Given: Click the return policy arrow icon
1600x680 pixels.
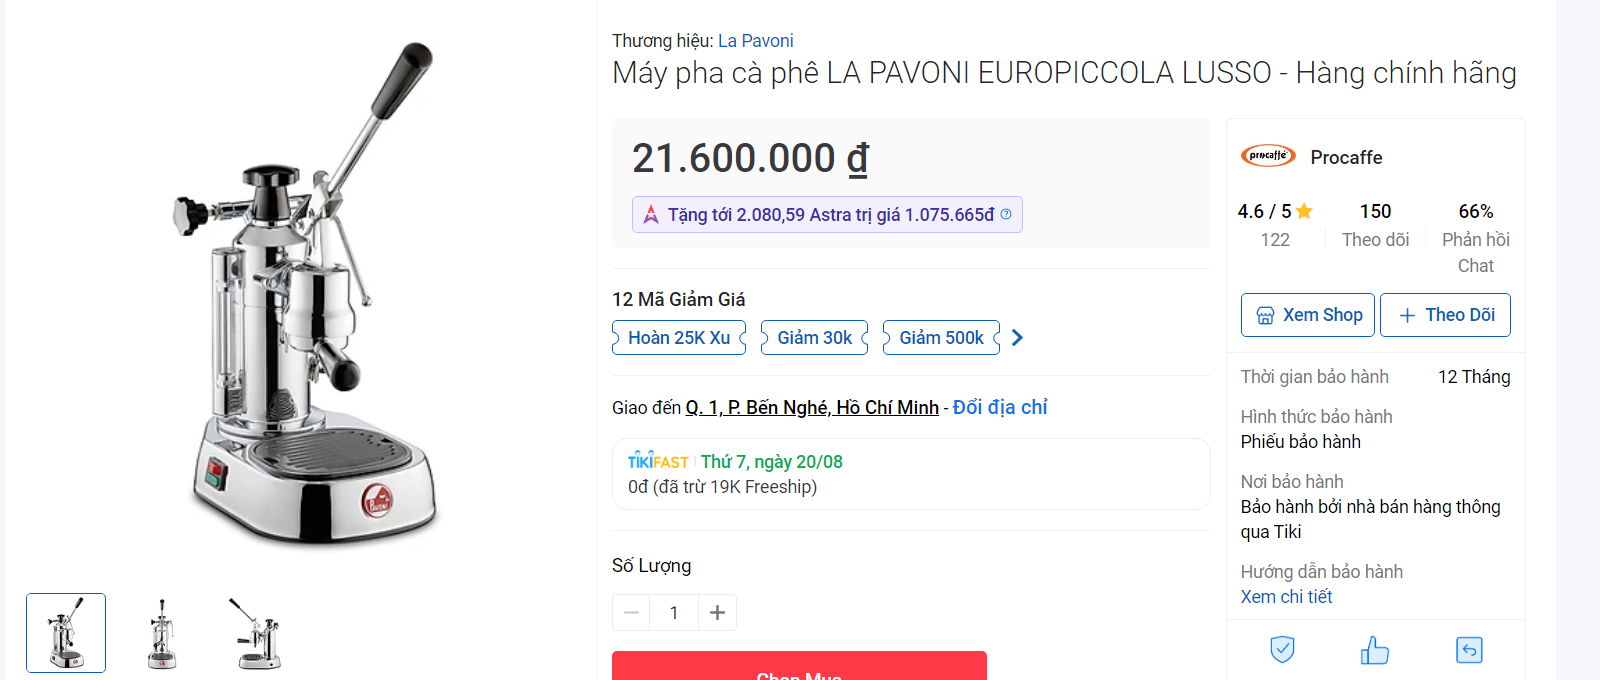Looking at the screenshot, I should 1469,650.
